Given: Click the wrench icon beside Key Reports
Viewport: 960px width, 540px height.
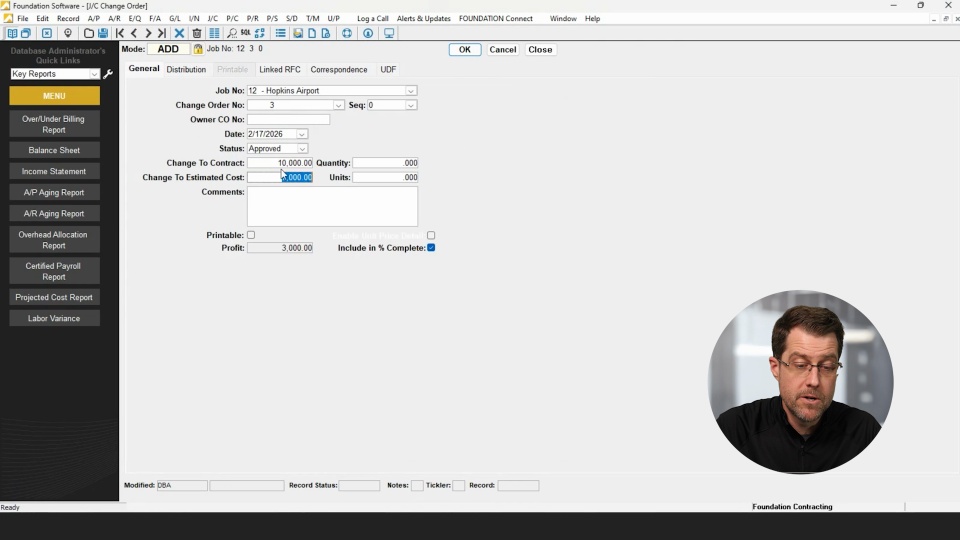Looking at the screenshot, I should pyautogui.click(x=109, y=74).
